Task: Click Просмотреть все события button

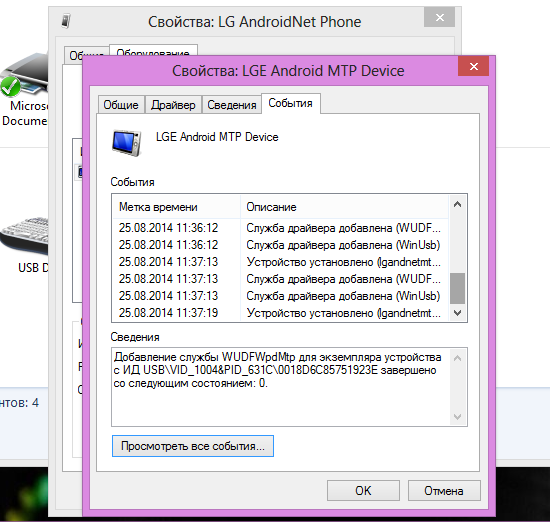Action: (193, 446)
